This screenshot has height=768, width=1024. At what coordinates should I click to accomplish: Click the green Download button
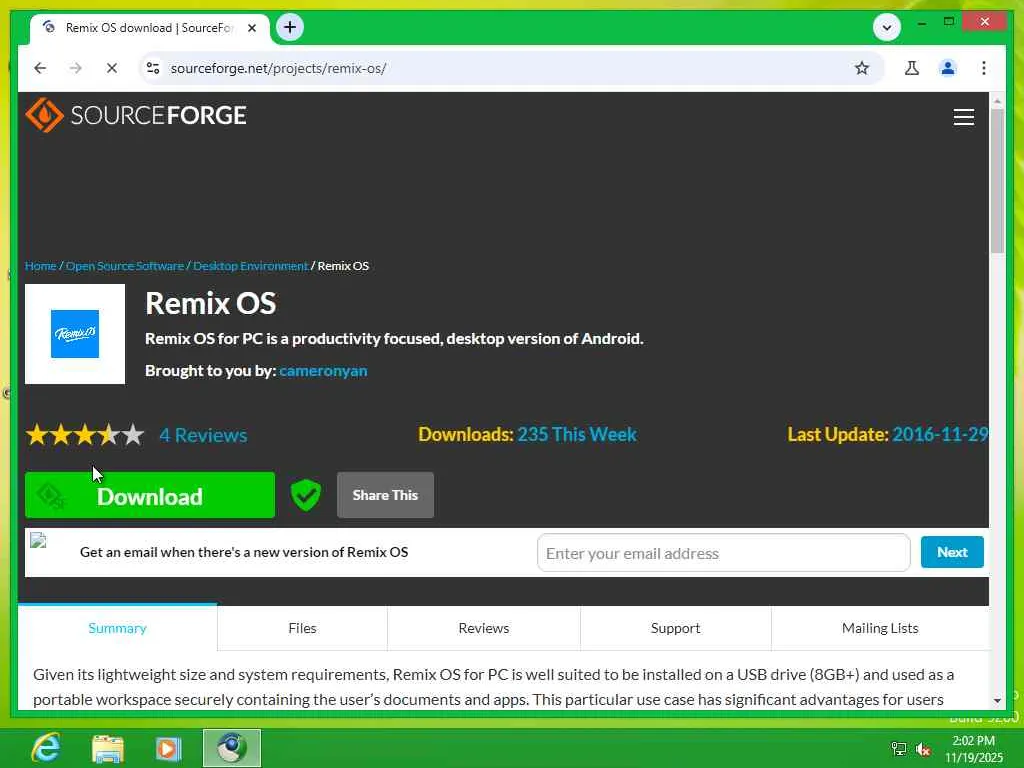(150, 495)
